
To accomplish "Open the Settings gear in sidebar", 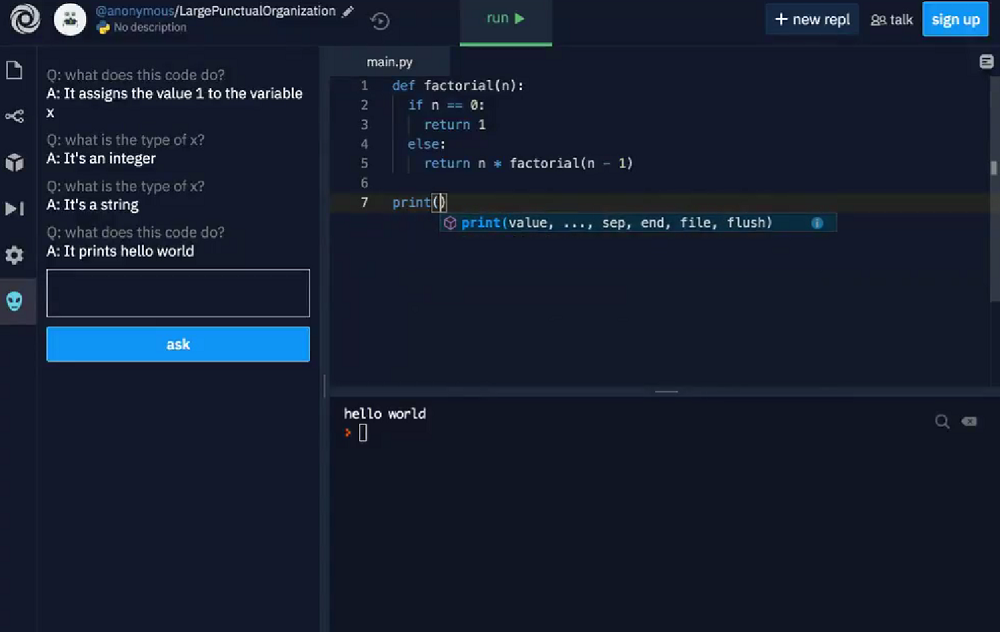I will (14, 255).
